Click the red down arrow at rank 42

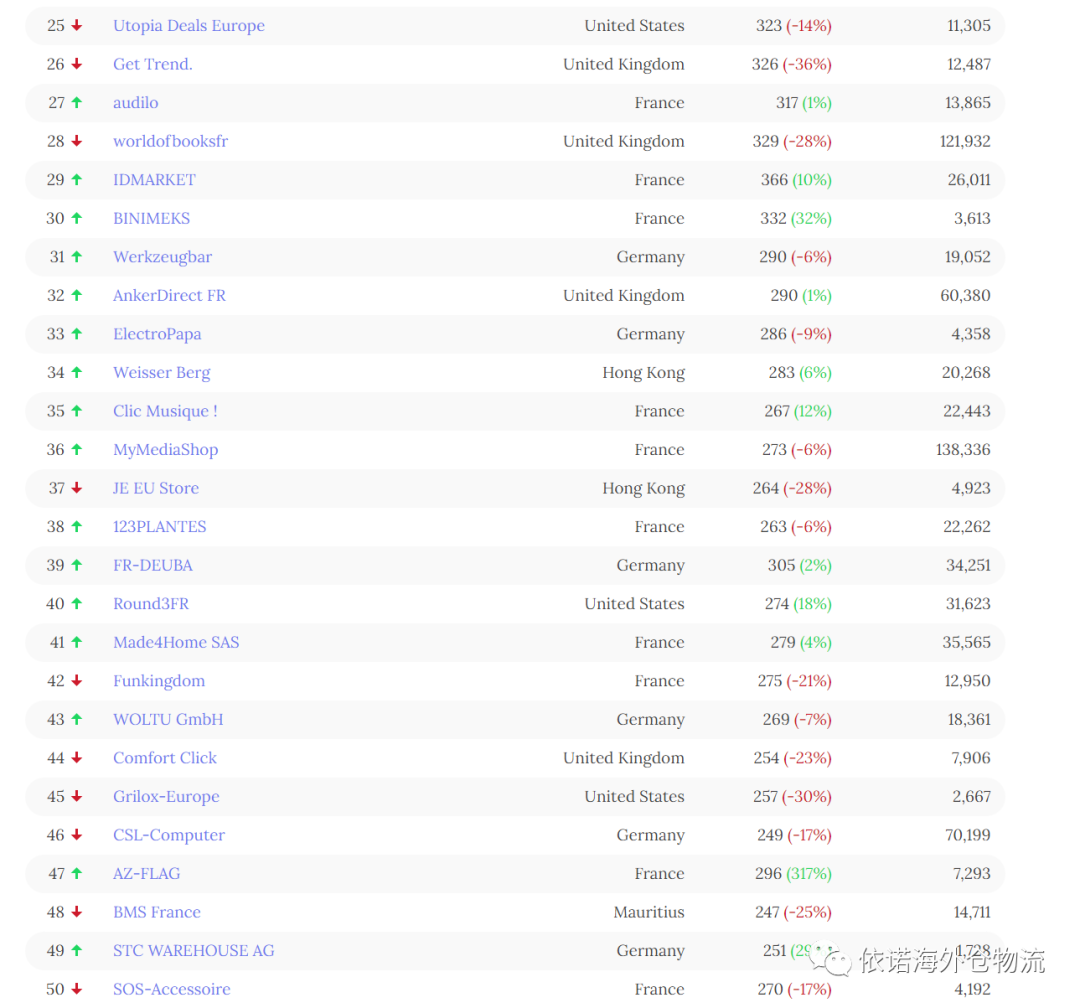pos(76,681)
